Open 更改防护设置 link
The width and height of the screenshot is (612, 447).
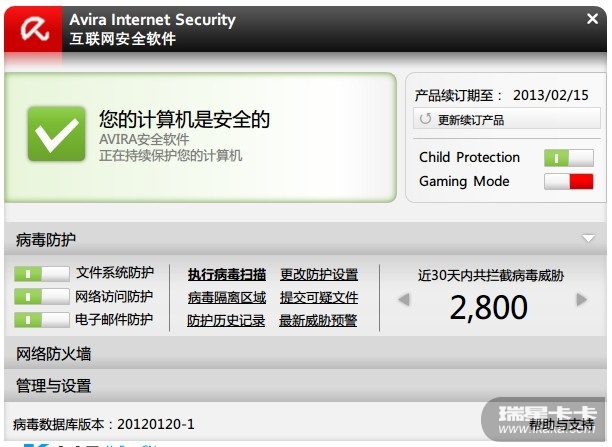(x=318, y=274)
